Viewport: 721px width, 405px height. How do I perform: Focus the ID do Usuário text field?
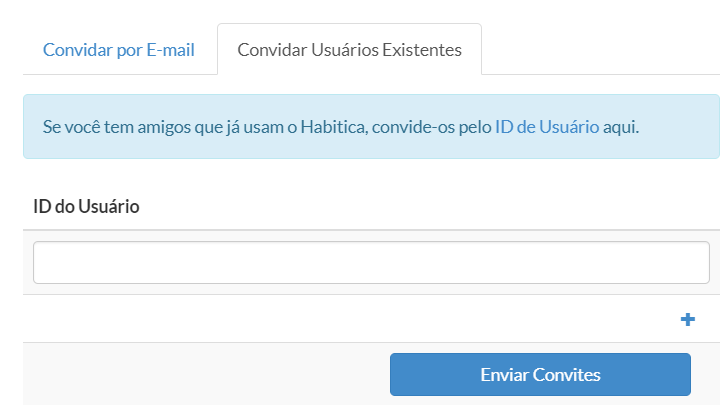[371, 262]
